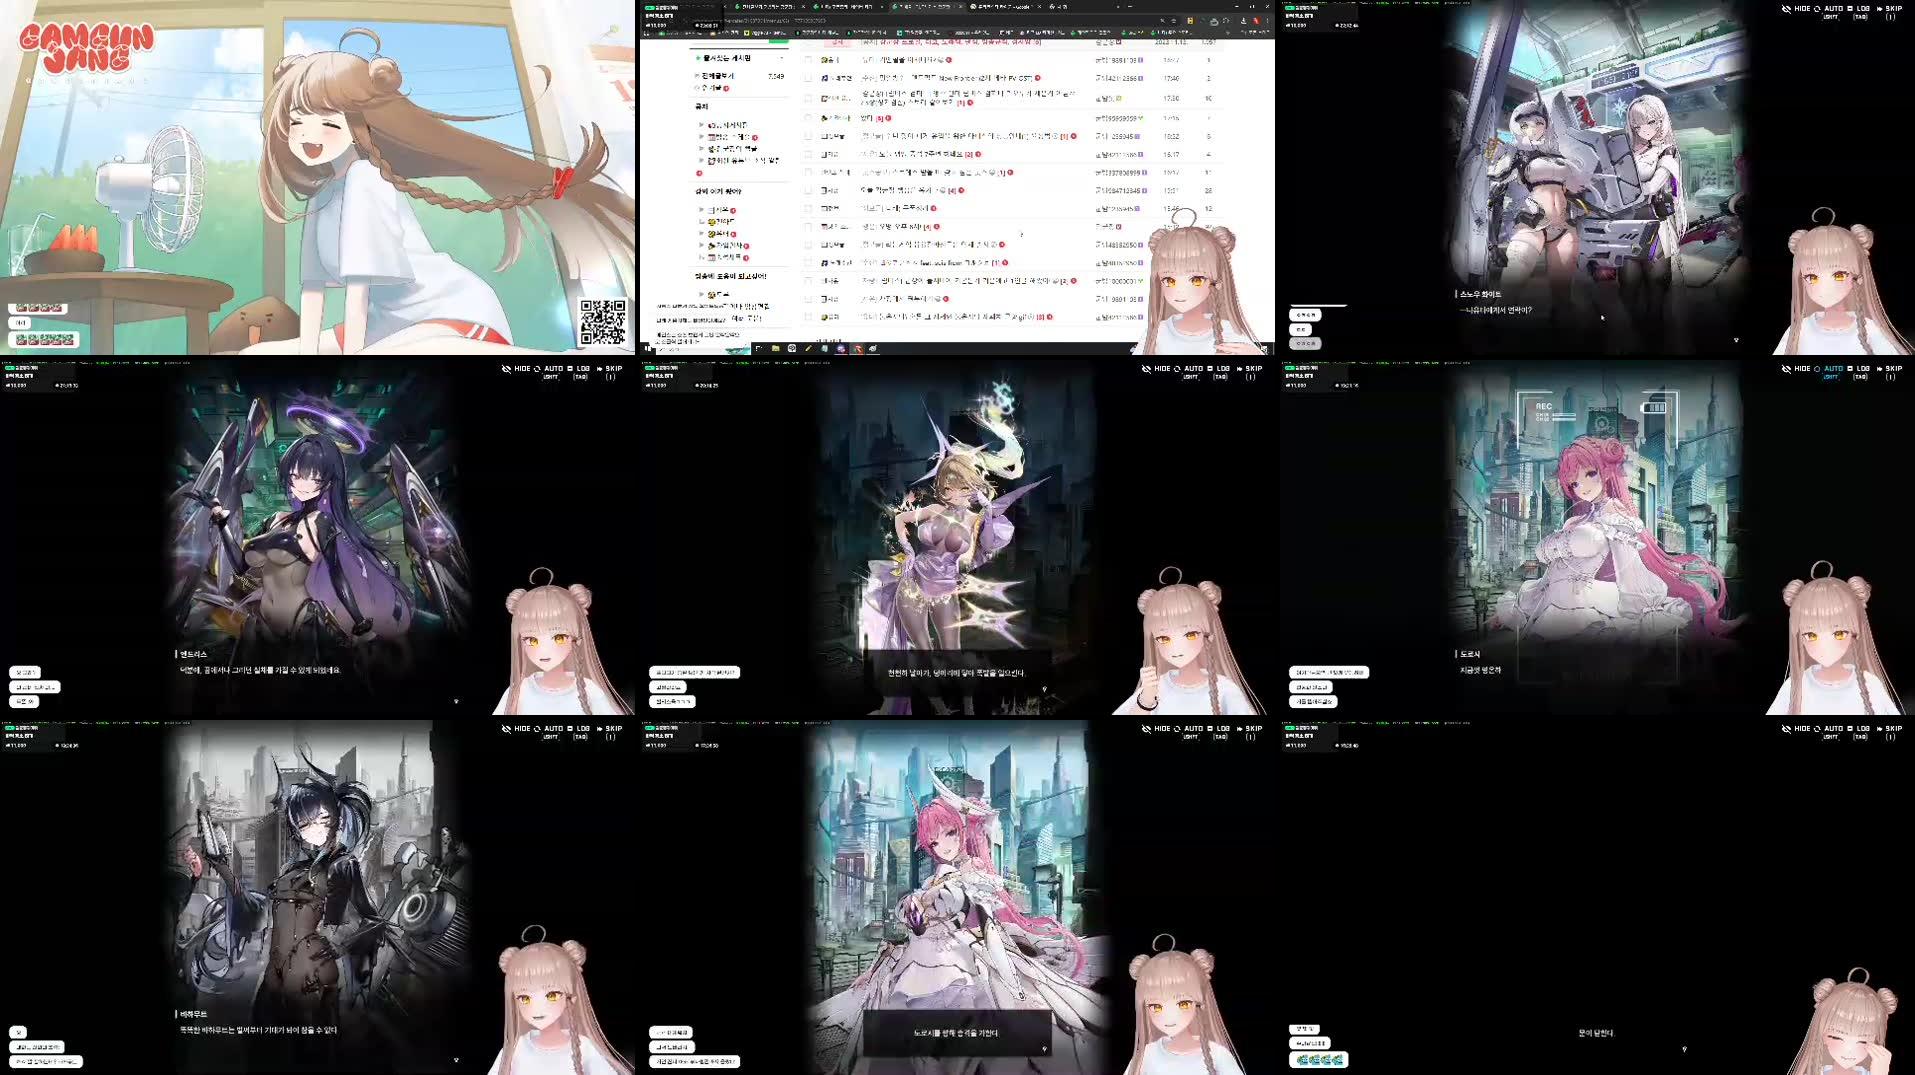
Task: Click the GAMGUN JANG logo
Action: (x=86, y=48)
